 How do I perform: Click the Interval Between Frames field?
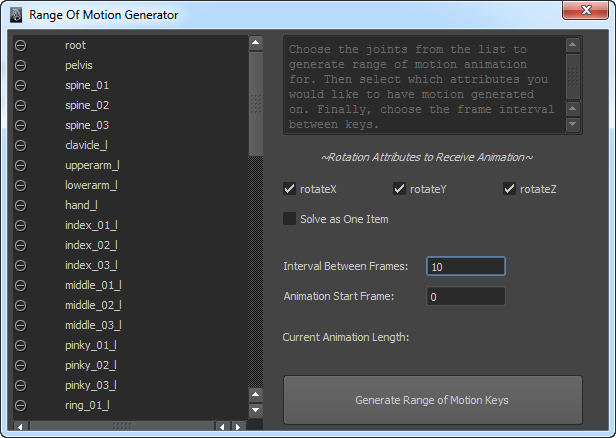466,266
